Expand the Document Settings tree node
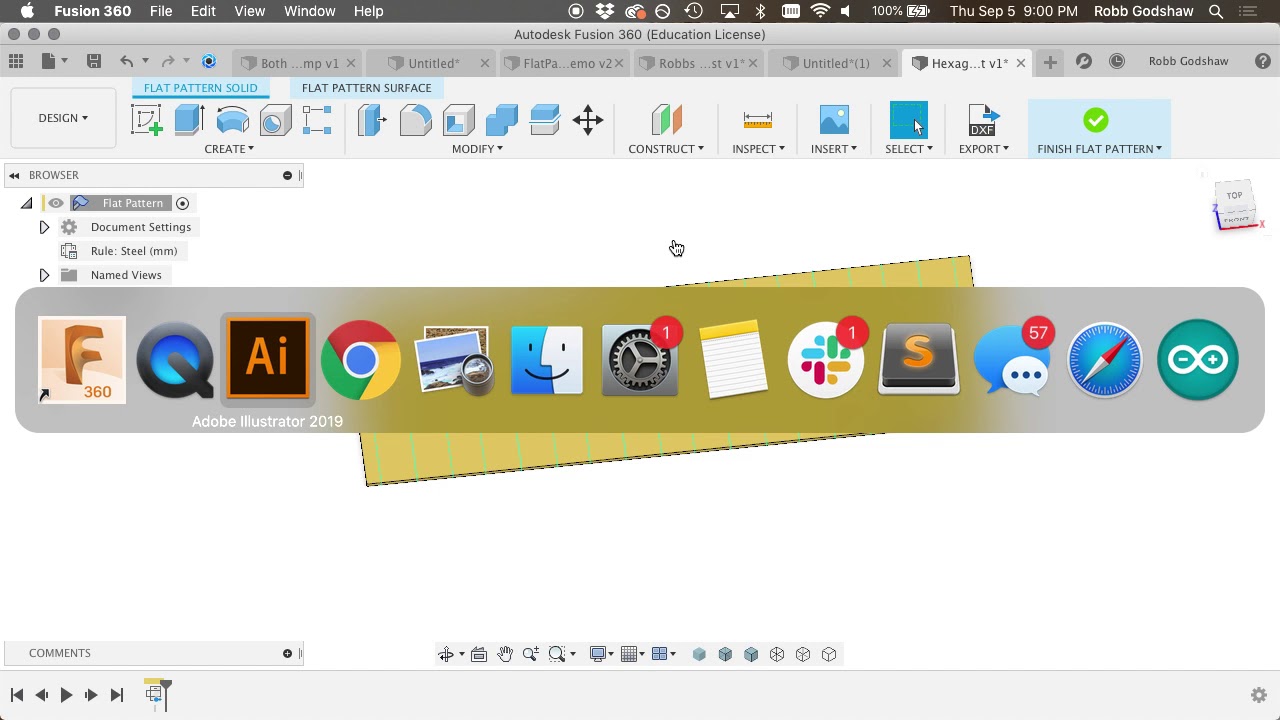Screen dimensions: 1280x720 coord(44,227)
